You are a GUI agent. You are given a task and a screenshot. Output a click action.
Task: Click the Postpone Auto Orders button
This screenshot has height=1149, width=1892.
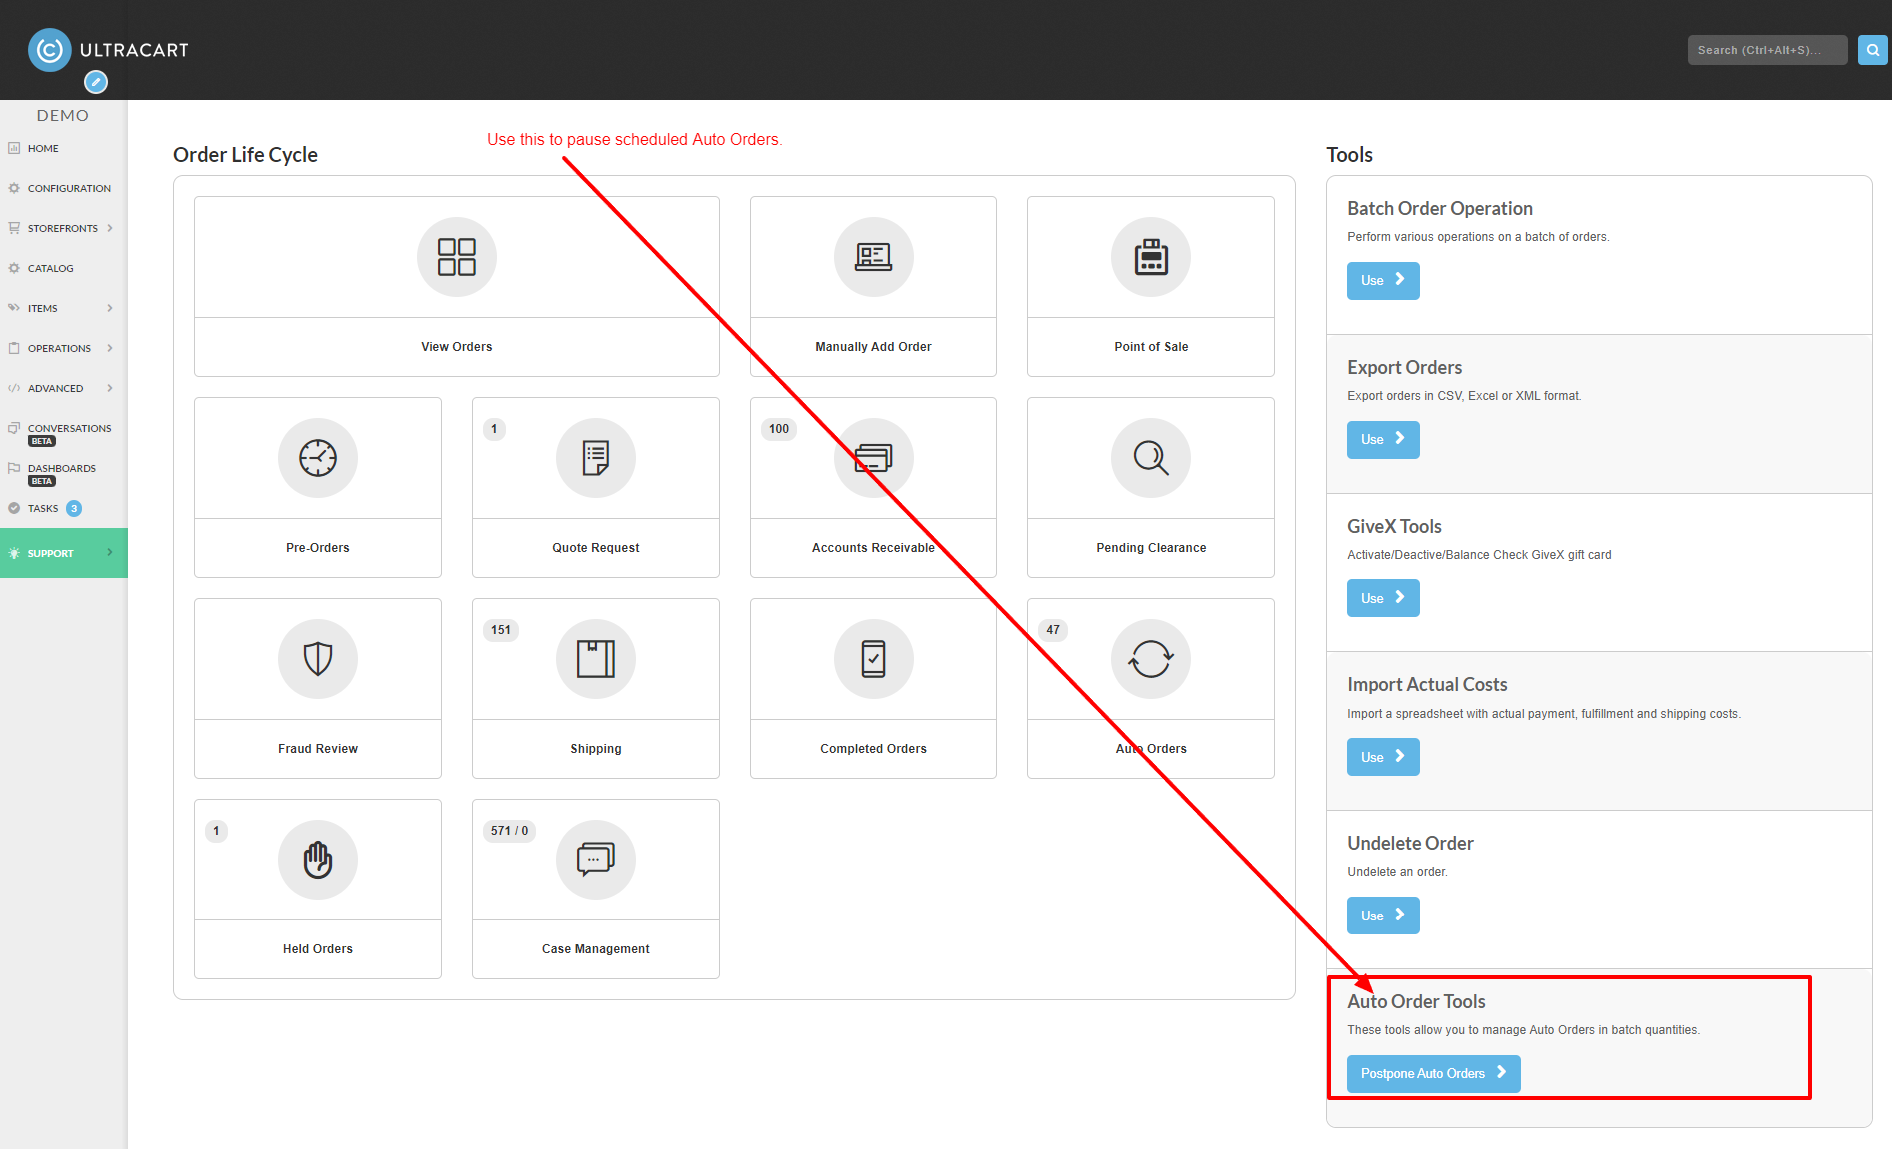[1433, 1074]
